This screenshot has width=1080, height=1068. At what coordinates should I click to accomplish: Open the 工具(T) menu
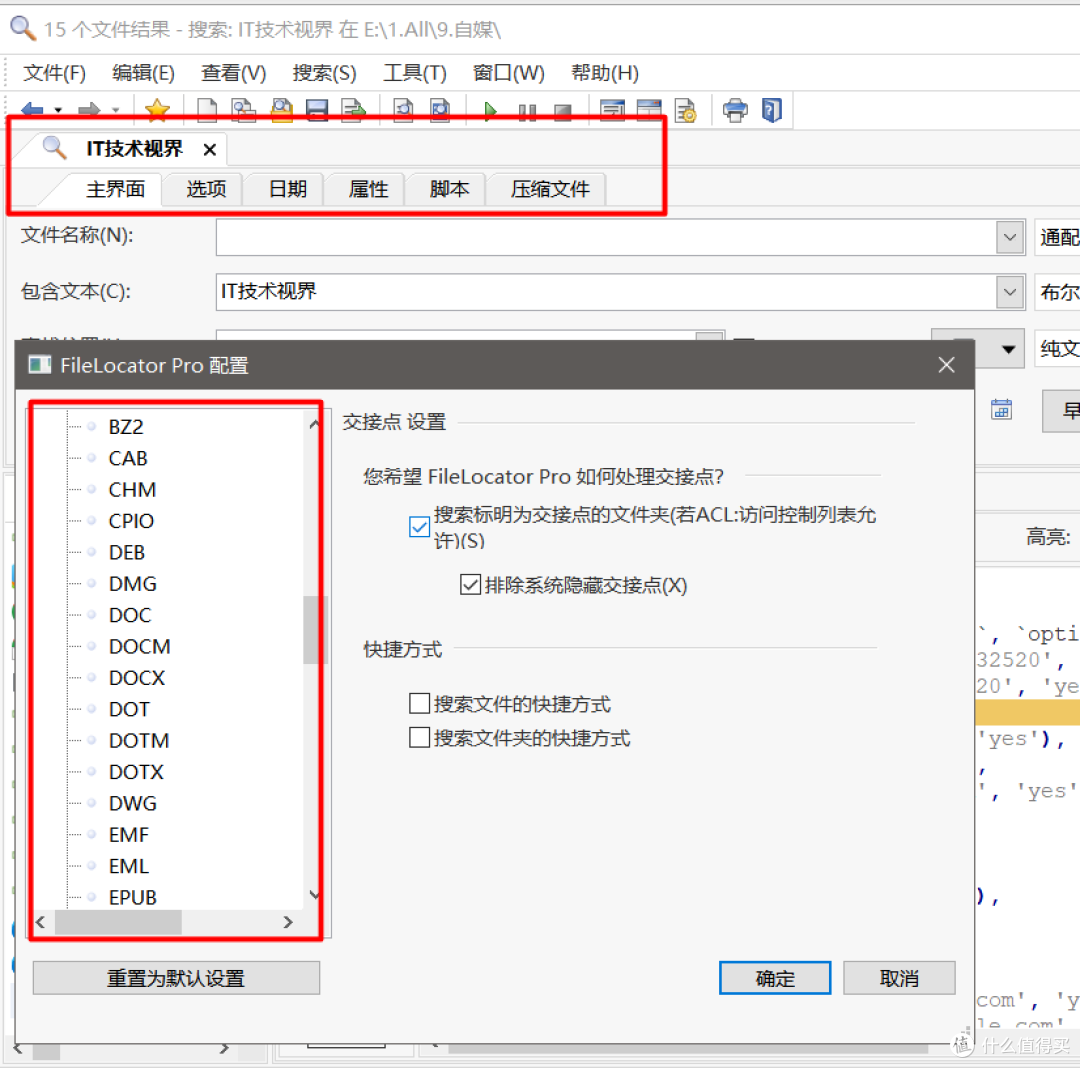(x=415, y=73)
